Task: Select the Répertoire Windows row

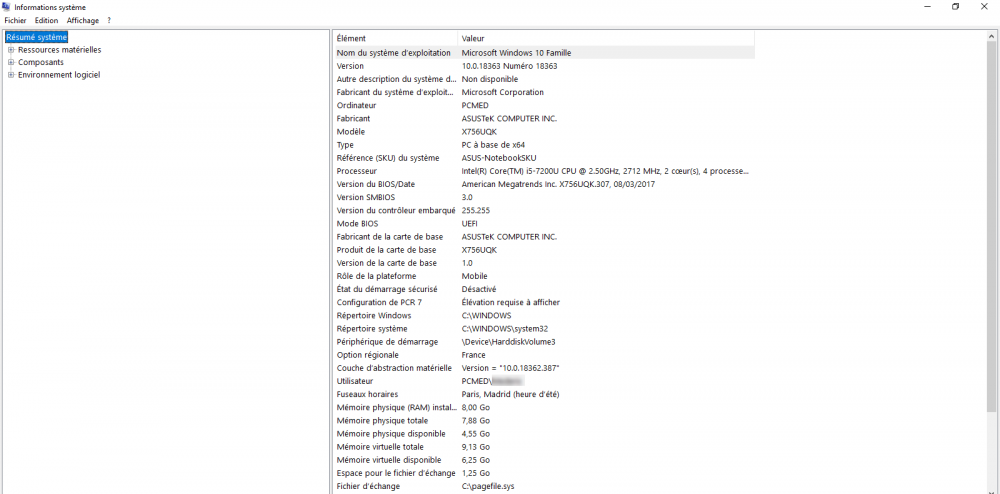Action: point(544,316)
